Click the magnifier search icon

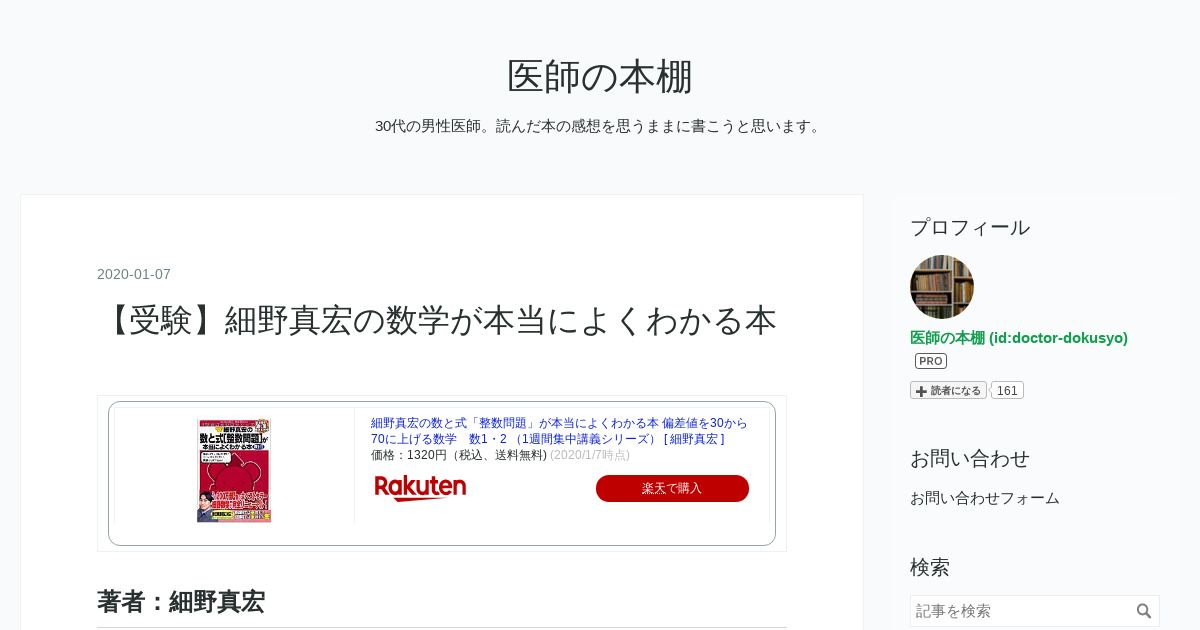[1144, 611]
